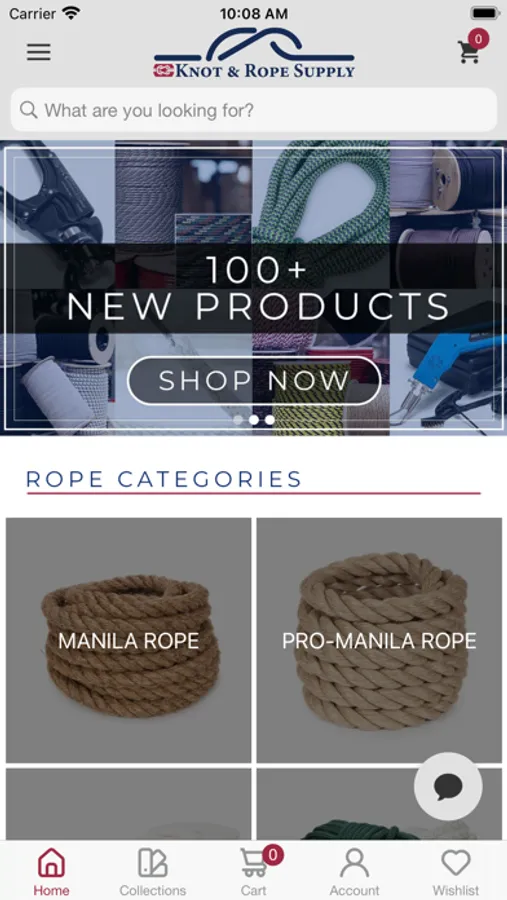Tap the Knot & Rope Supply logo
This screenshot has height=900, width=507.
254,53
